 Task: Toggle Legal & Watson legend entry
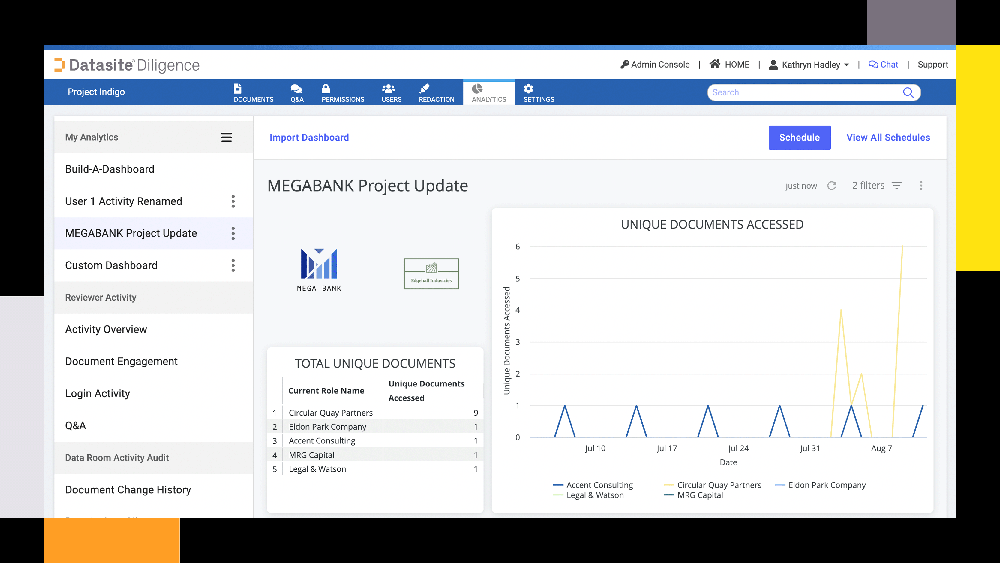(x=588, y=495)
